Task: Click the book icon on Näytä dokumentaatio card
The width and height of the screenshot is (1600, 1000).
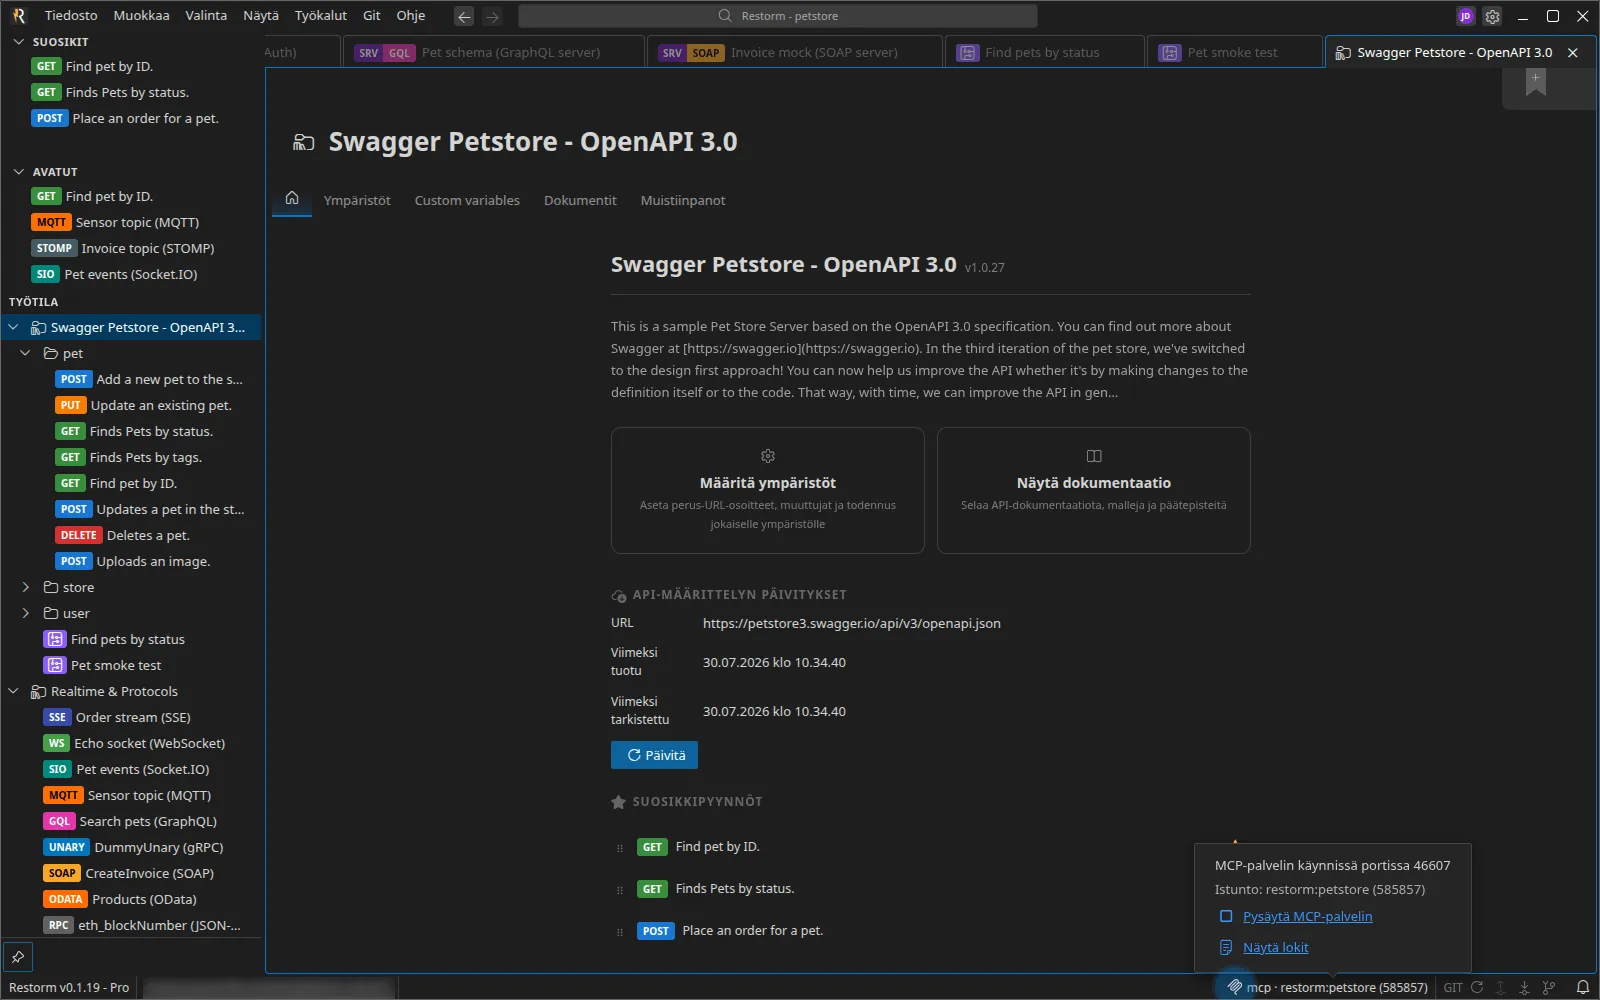Action: (1094, 456)
